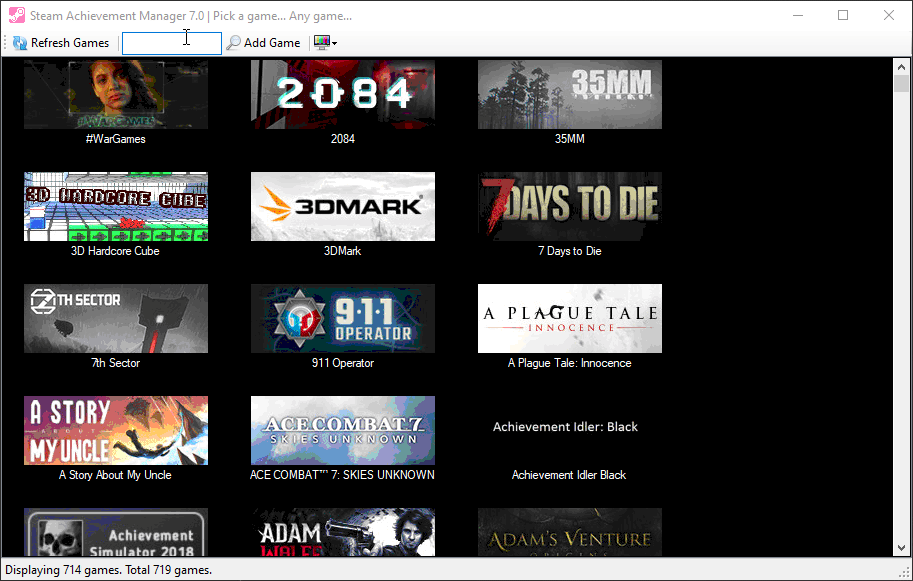Click the '35MM' caption text
The width and height of the screenshot is (913, 581).
pos(569,139)
